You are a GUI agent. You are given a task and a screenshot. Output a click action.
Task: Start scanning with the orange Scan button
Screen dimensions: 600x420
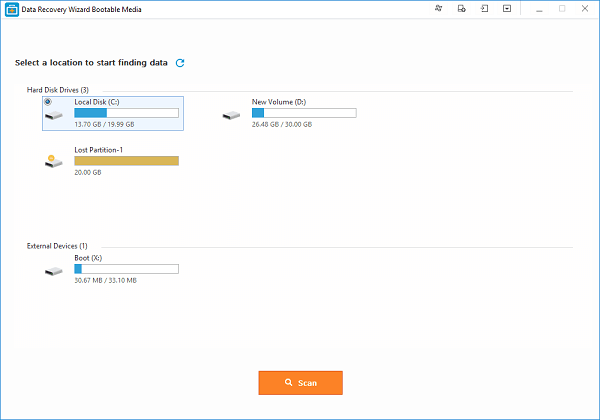click(300, 382)
